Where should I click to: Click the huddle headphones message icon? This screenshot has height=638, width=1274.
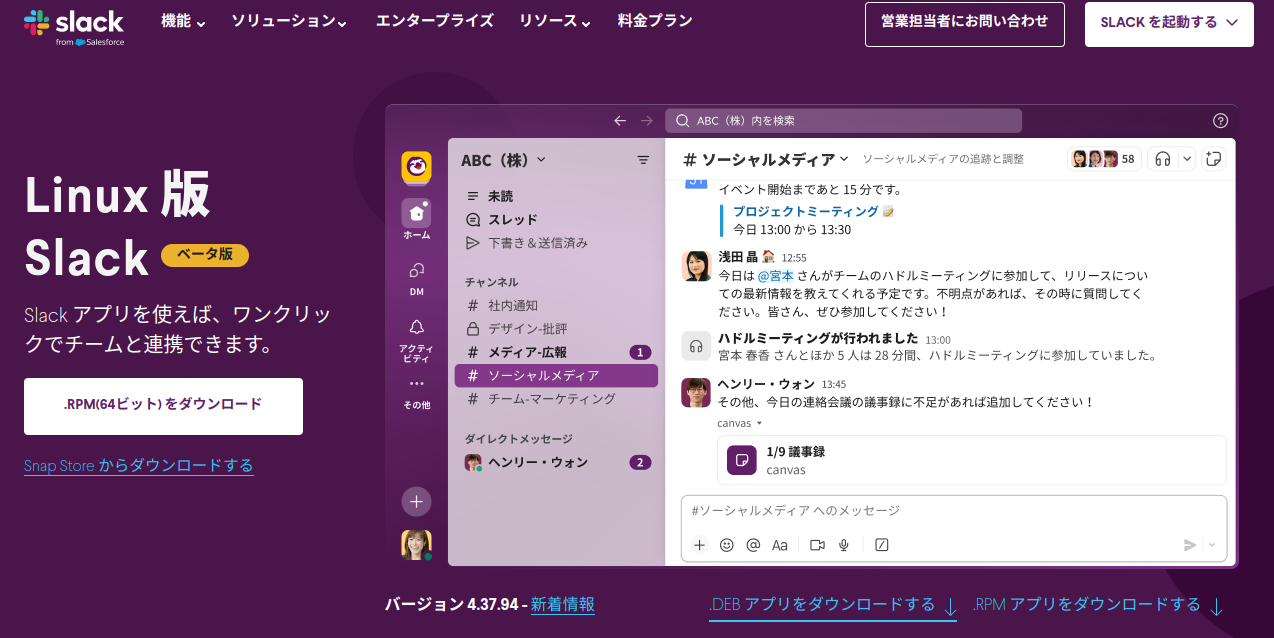click(x=696, y=346)
